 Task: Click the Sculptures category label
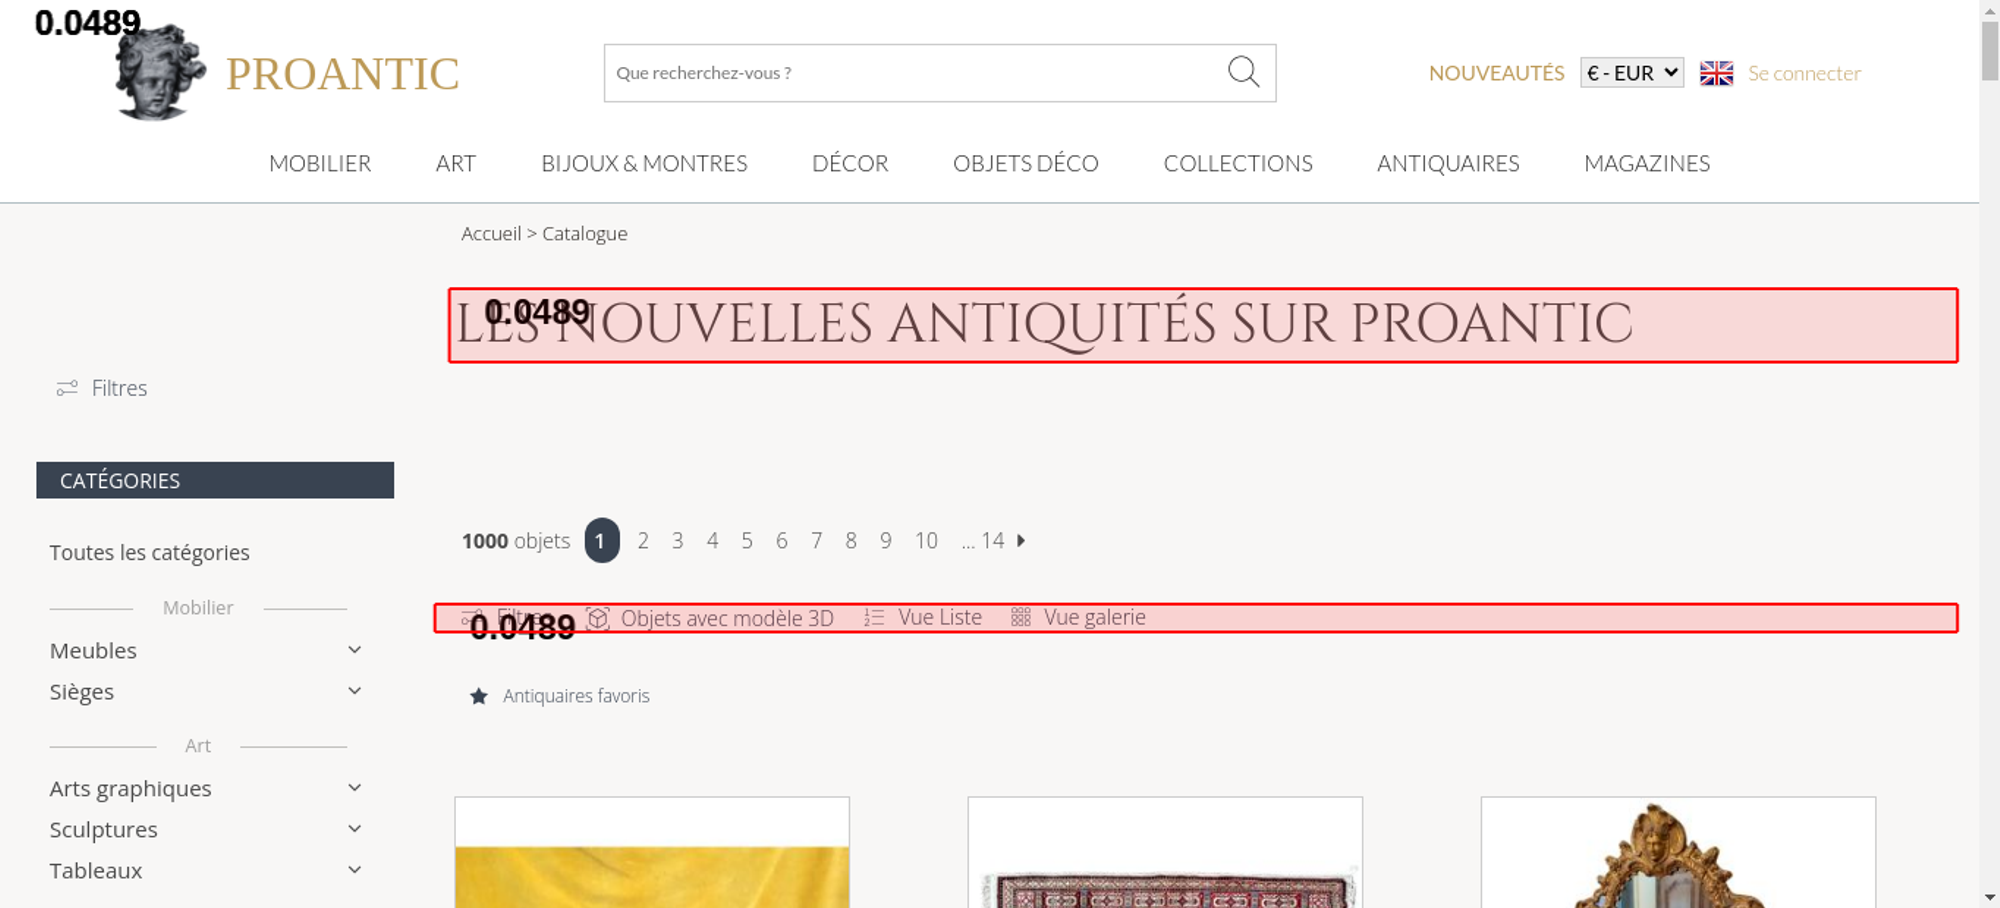104,829
